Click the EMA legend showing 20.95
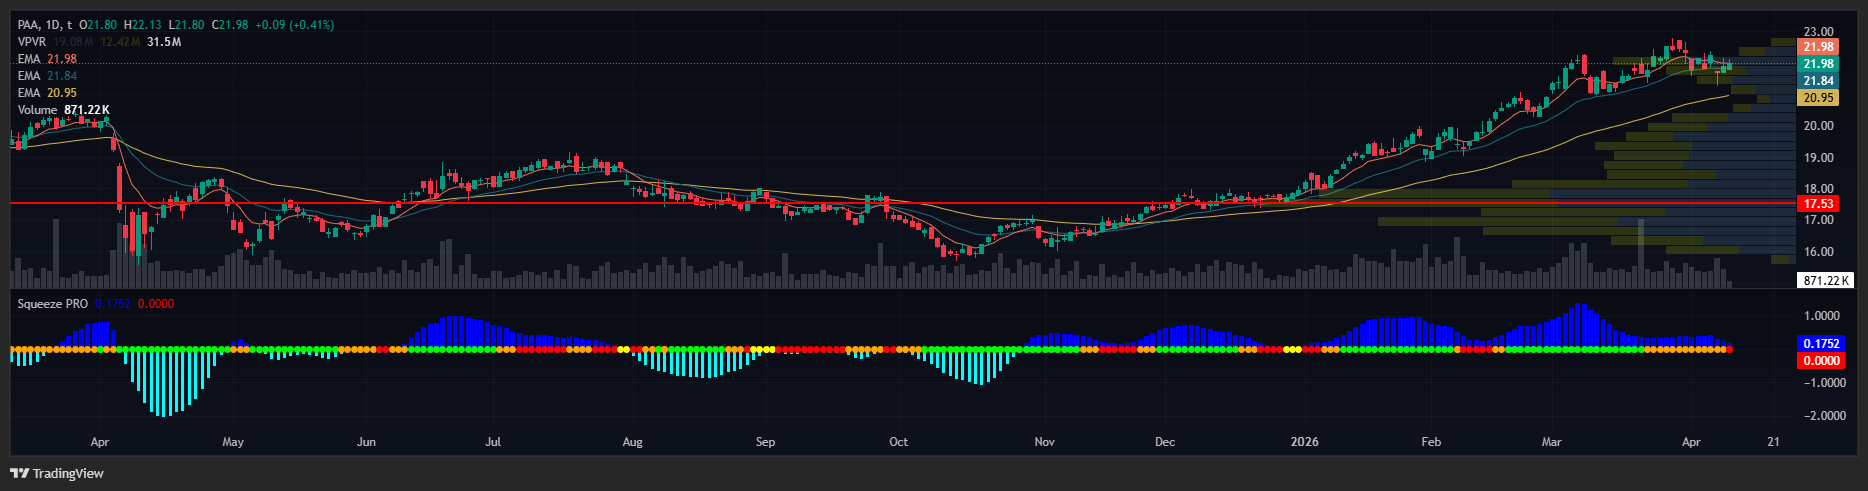The height and width of the screenshot is (491, 1868). (x=46, y=93)
